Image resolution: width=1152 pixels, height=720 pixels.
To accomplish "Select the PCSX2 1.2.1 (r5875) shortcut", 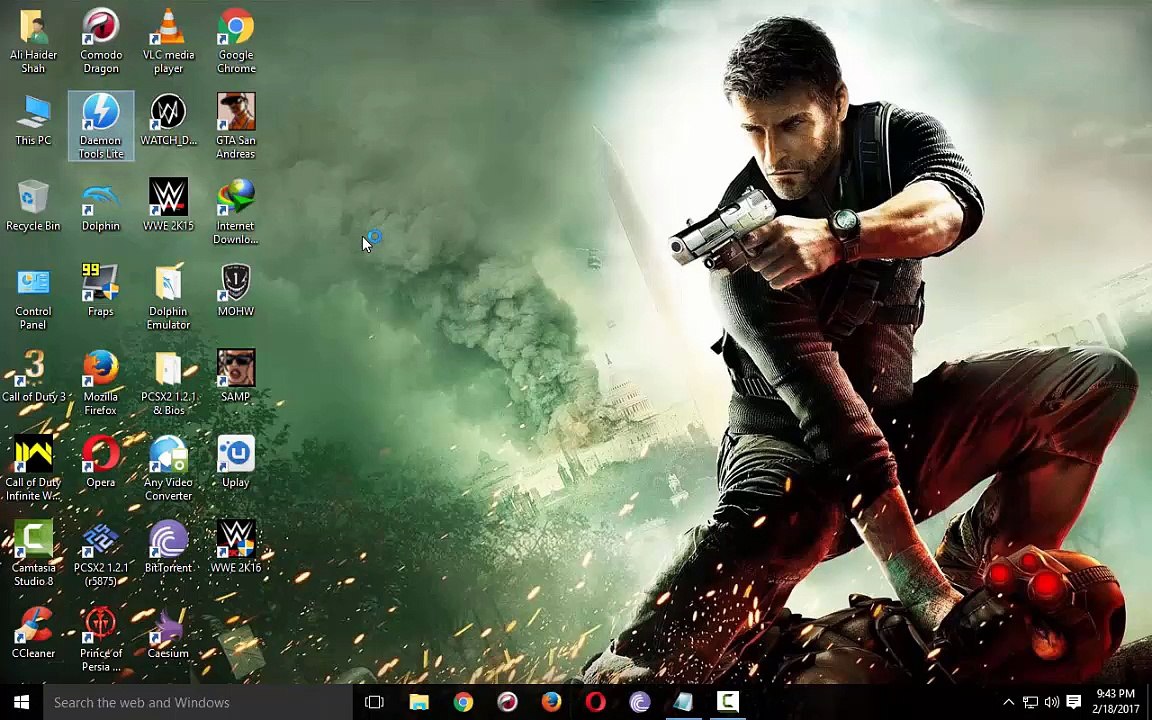I will [101, 554].
